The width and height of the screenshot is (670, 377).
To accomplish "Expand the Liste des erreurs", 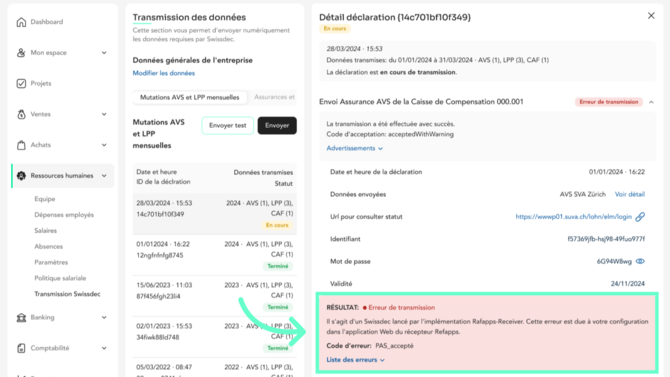I will click(x=356, y=360).
